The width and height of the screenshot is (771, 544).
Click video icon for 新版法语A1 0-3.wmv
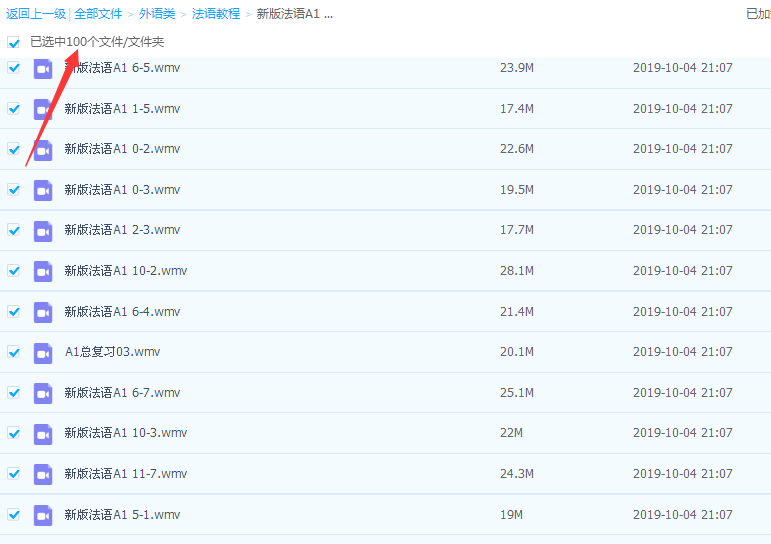pos(43,190)
